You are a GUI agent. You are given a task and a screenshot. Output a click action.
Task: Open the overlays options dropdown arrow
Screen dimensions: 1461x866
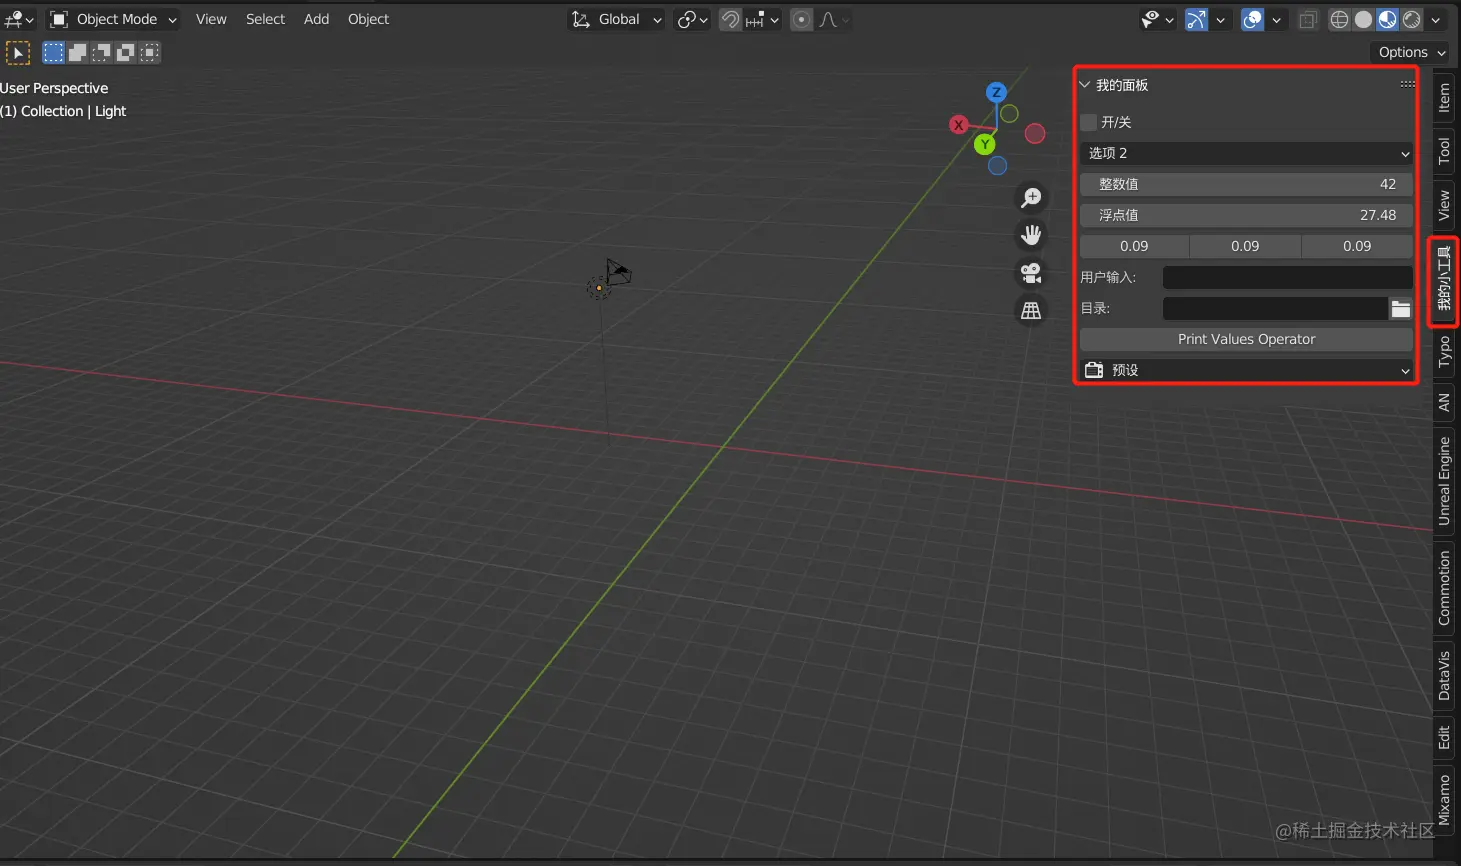1277,19
